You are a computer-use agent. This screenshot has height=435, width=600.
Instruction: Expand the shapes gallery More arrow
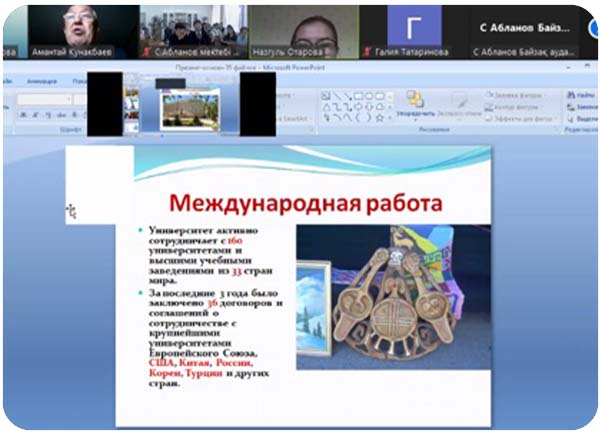click(390, 118)
